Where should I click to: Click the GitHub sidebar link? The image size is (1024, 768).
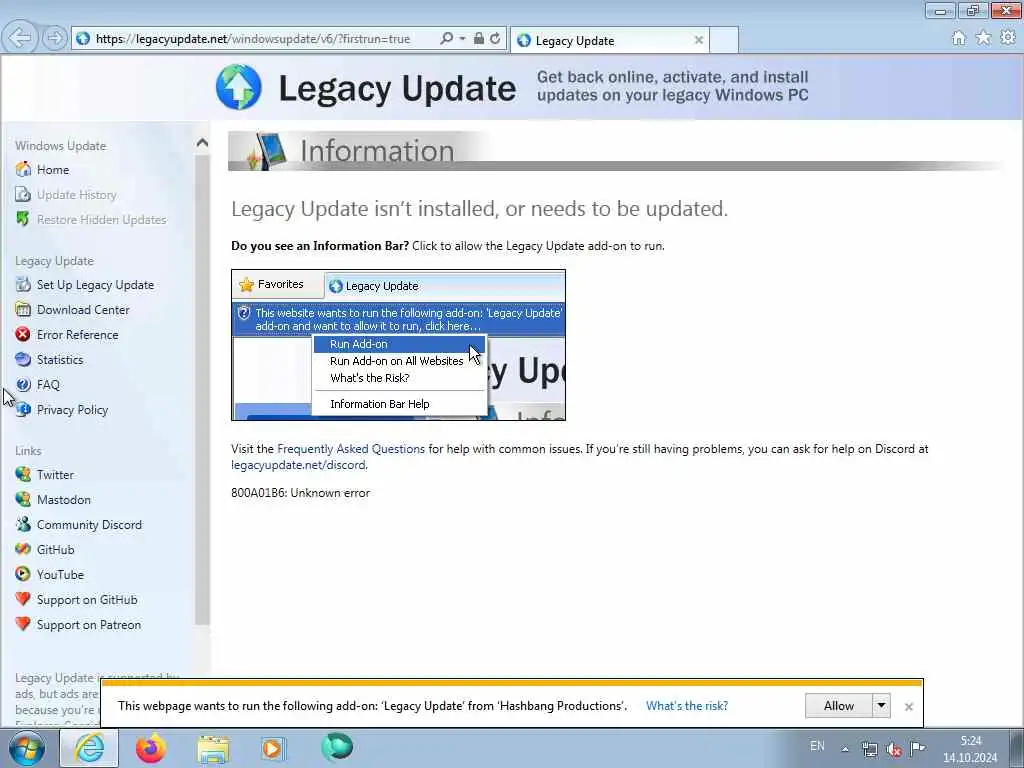tap(56, 550)
